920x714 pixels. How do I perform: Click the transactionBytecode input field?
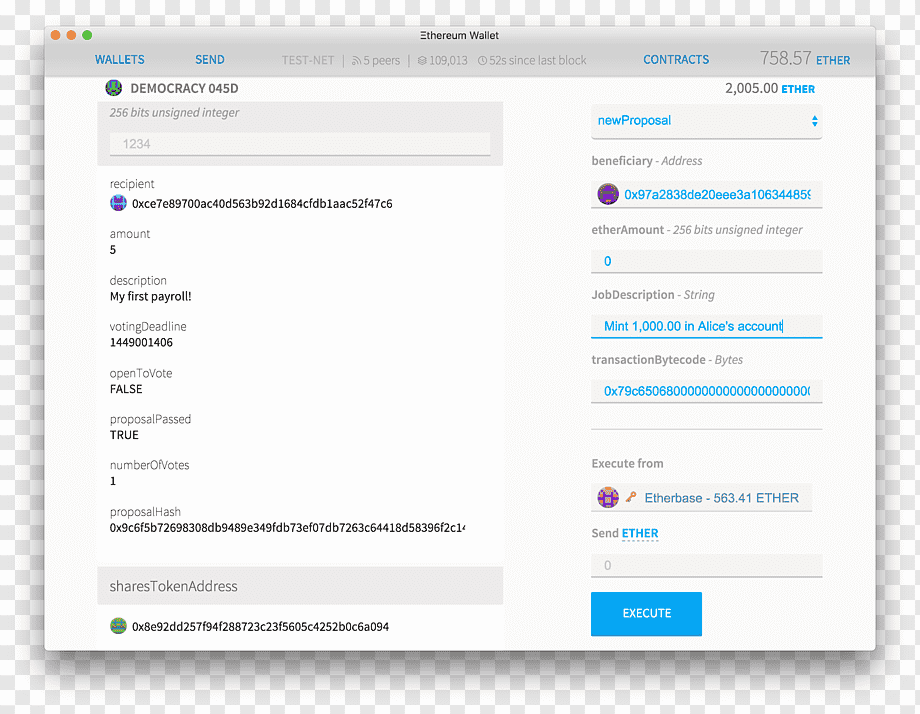click(706, 391)
